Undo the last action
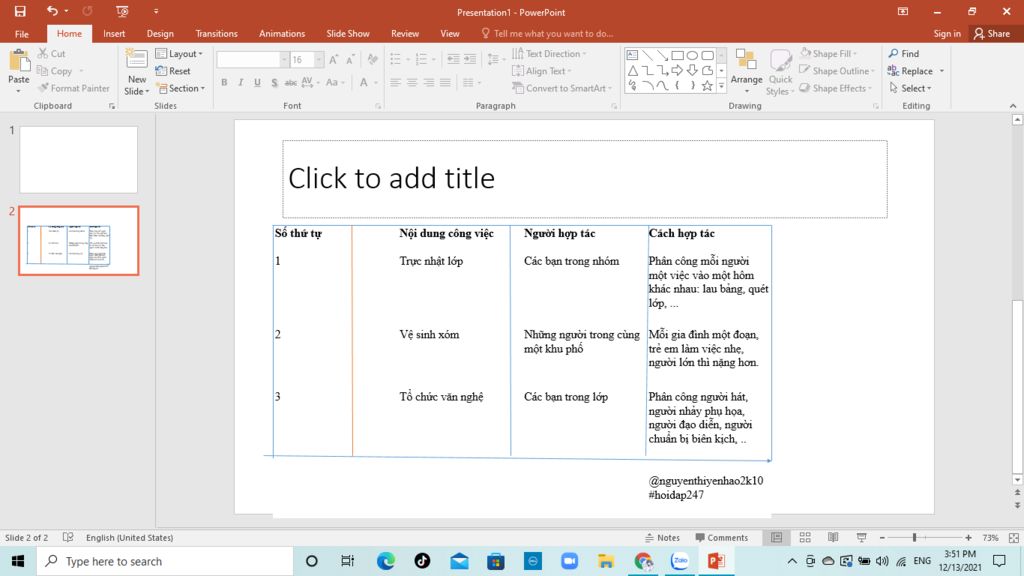The height and width of the screenshot is (576, 1024). (x=52, y=11)
